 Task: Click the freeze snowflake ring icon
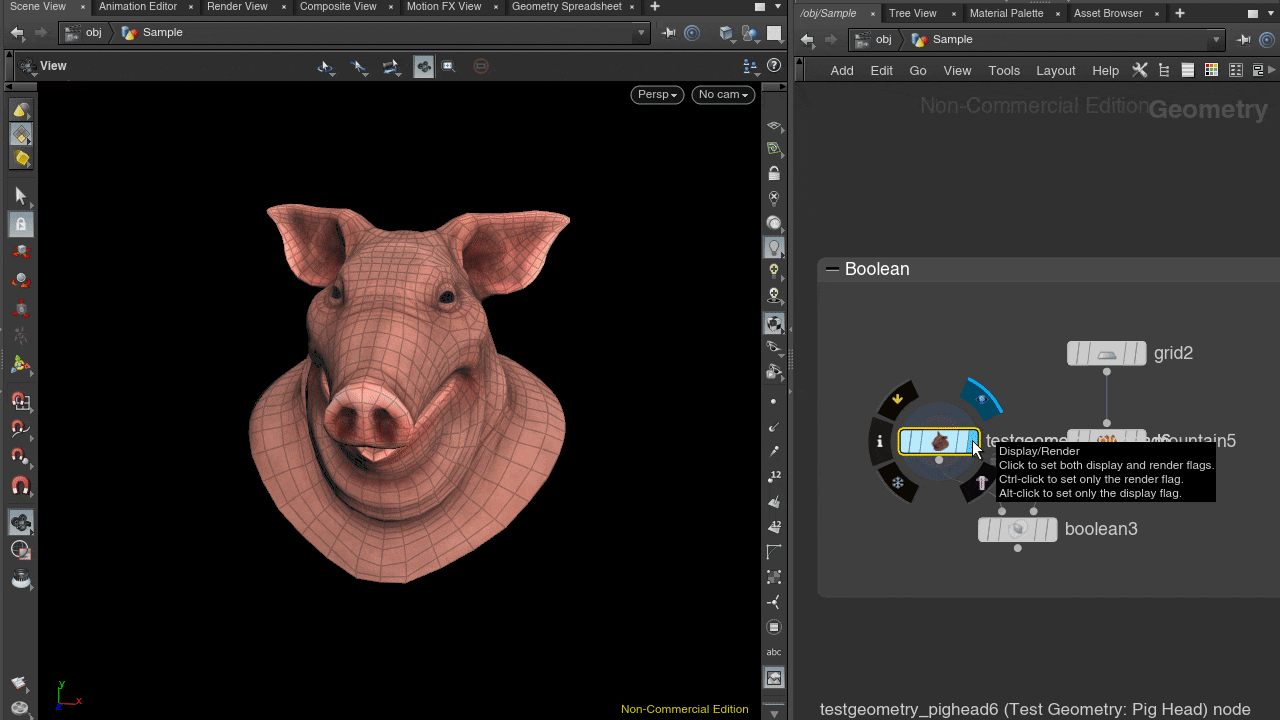898,483
